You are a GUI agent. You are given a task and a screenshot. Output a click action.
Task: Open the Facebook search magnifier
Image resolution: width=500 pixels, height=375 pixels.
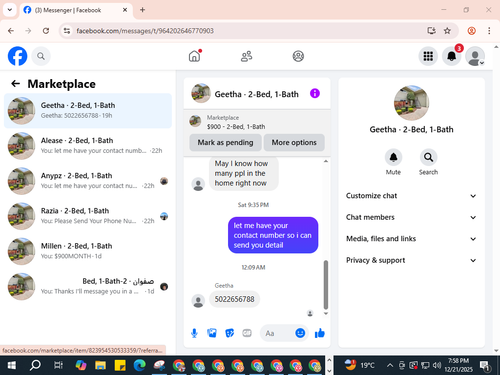[41, 56]
